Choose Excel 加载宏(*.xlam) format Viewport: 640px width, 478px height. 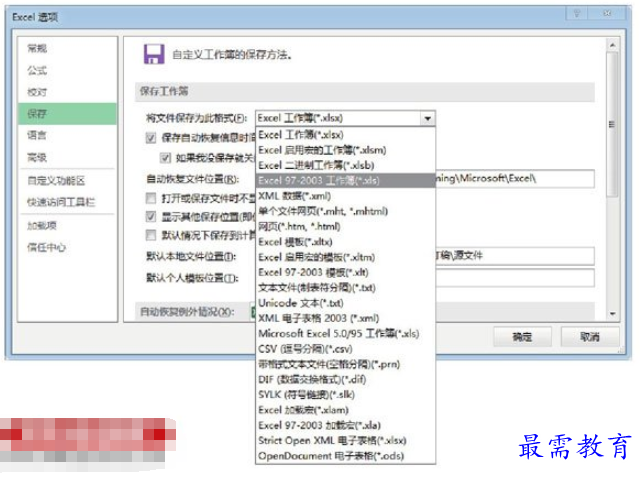[345, 410]
